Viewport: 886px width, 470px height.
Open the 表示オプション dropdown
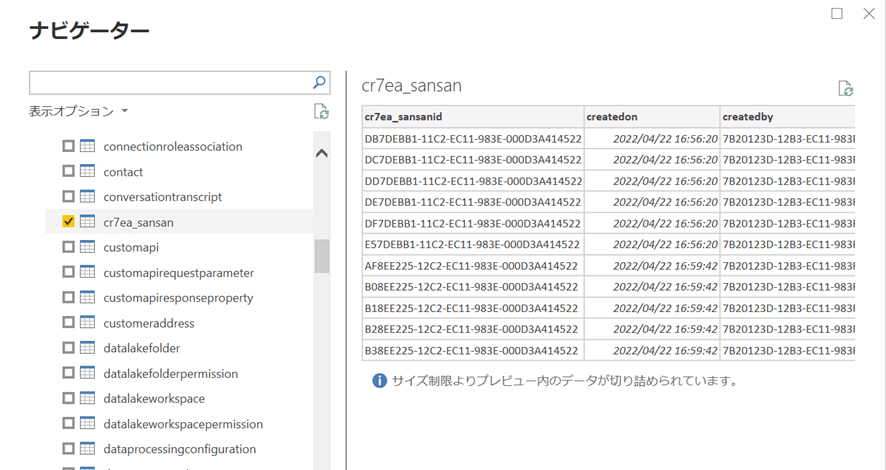pyautogui.click(x=78, y=111)
